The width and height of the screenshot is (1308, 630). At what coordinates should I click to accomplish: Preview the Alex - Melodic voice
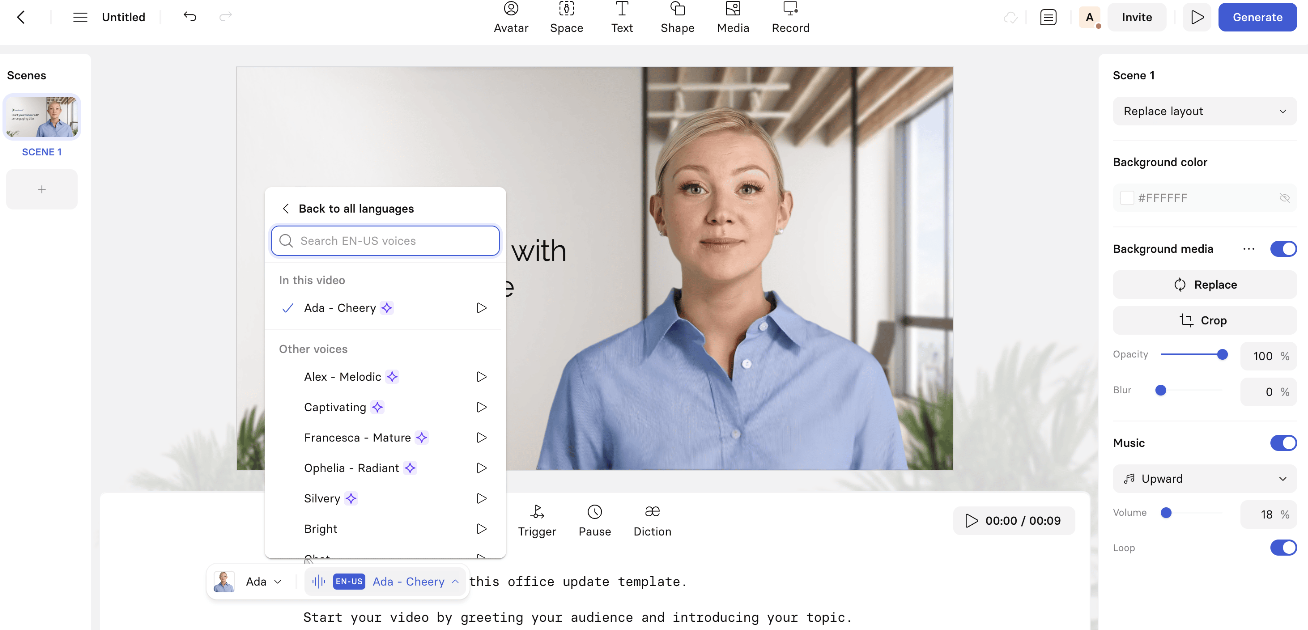pyautogui.click(x=481, y=377)
